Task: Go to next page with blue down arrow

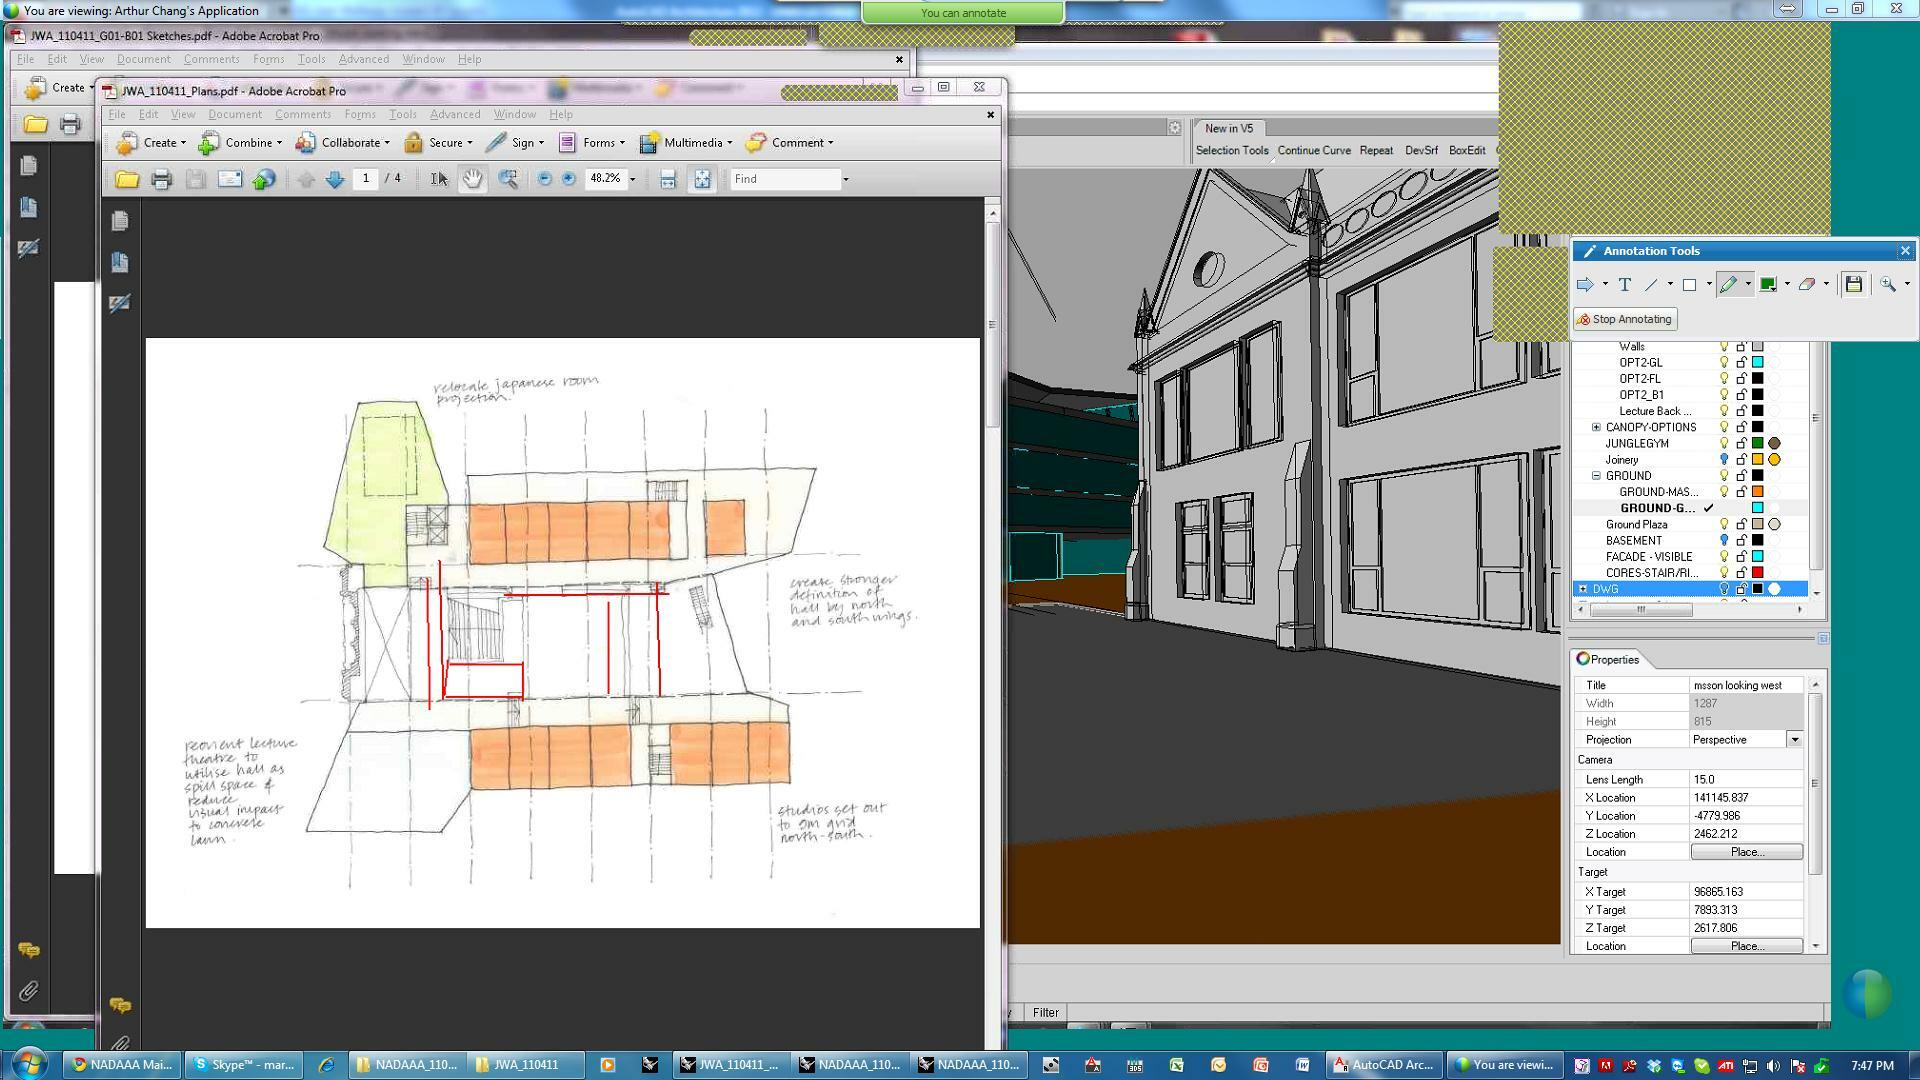Action: point(335,179)
